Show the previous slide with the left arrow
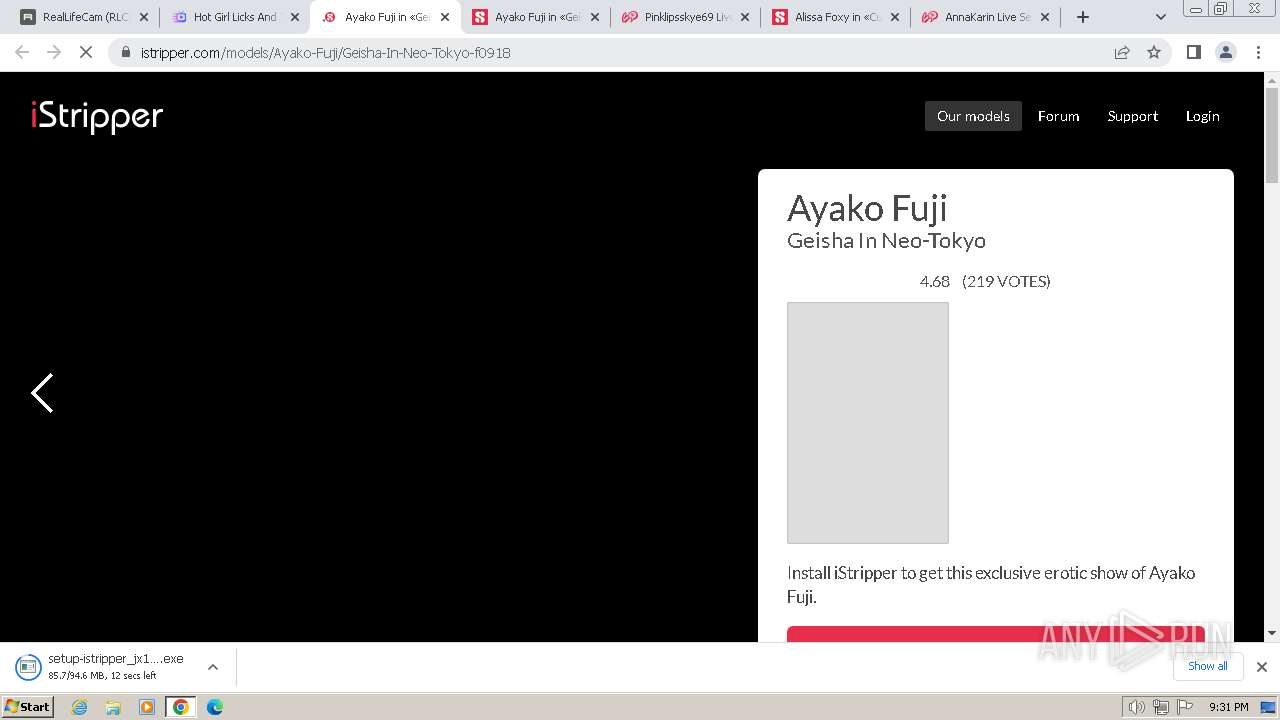This screenshot has width=1280, height=720. pyautogui.click(x=42, y=393)
